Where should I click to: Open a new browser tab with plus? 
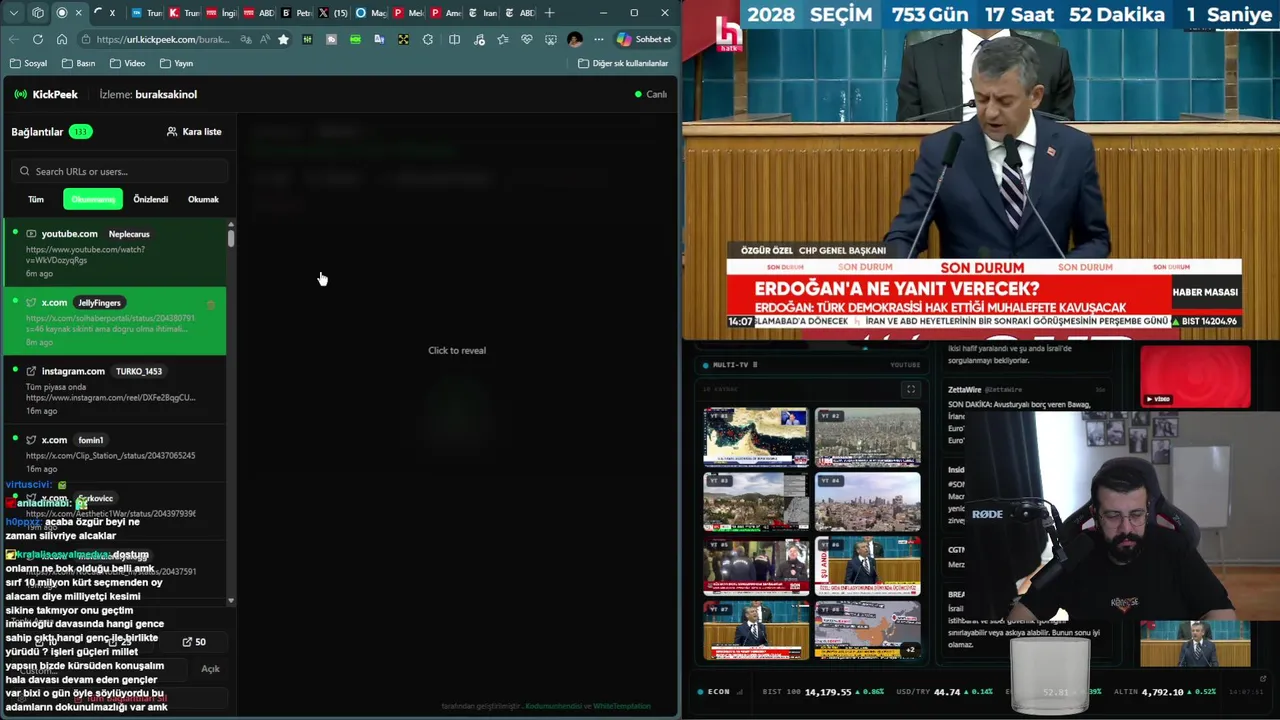coord(549,13)
